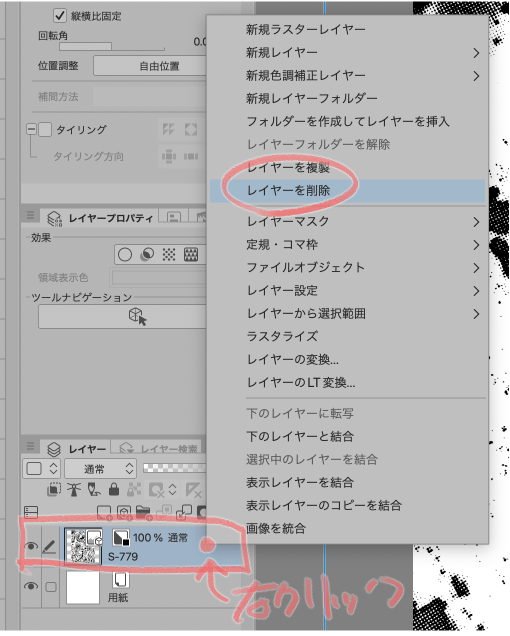Click the second タイリング pattern icon
510x636 pixels.
point(191,129)
